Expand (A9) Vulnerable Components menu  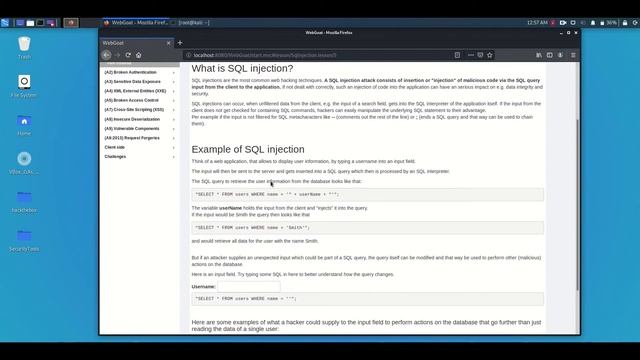pos(139,129)
